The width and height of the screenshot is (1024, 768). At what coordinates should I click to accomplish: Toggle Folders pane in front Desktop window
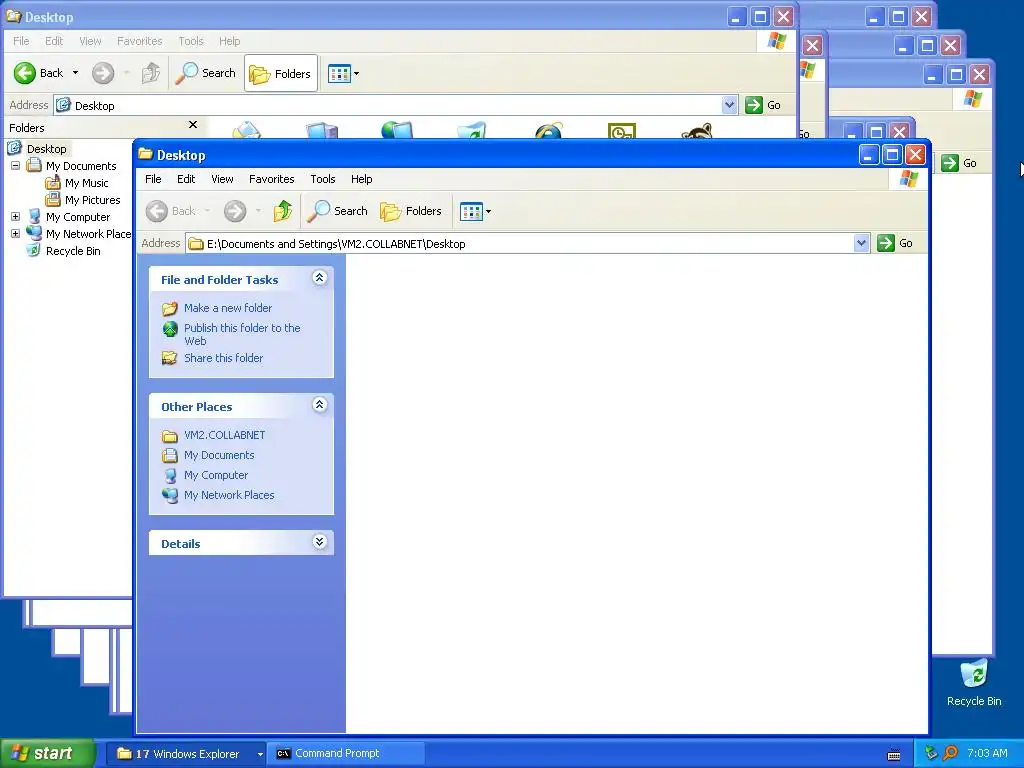[x=411, y=211]
